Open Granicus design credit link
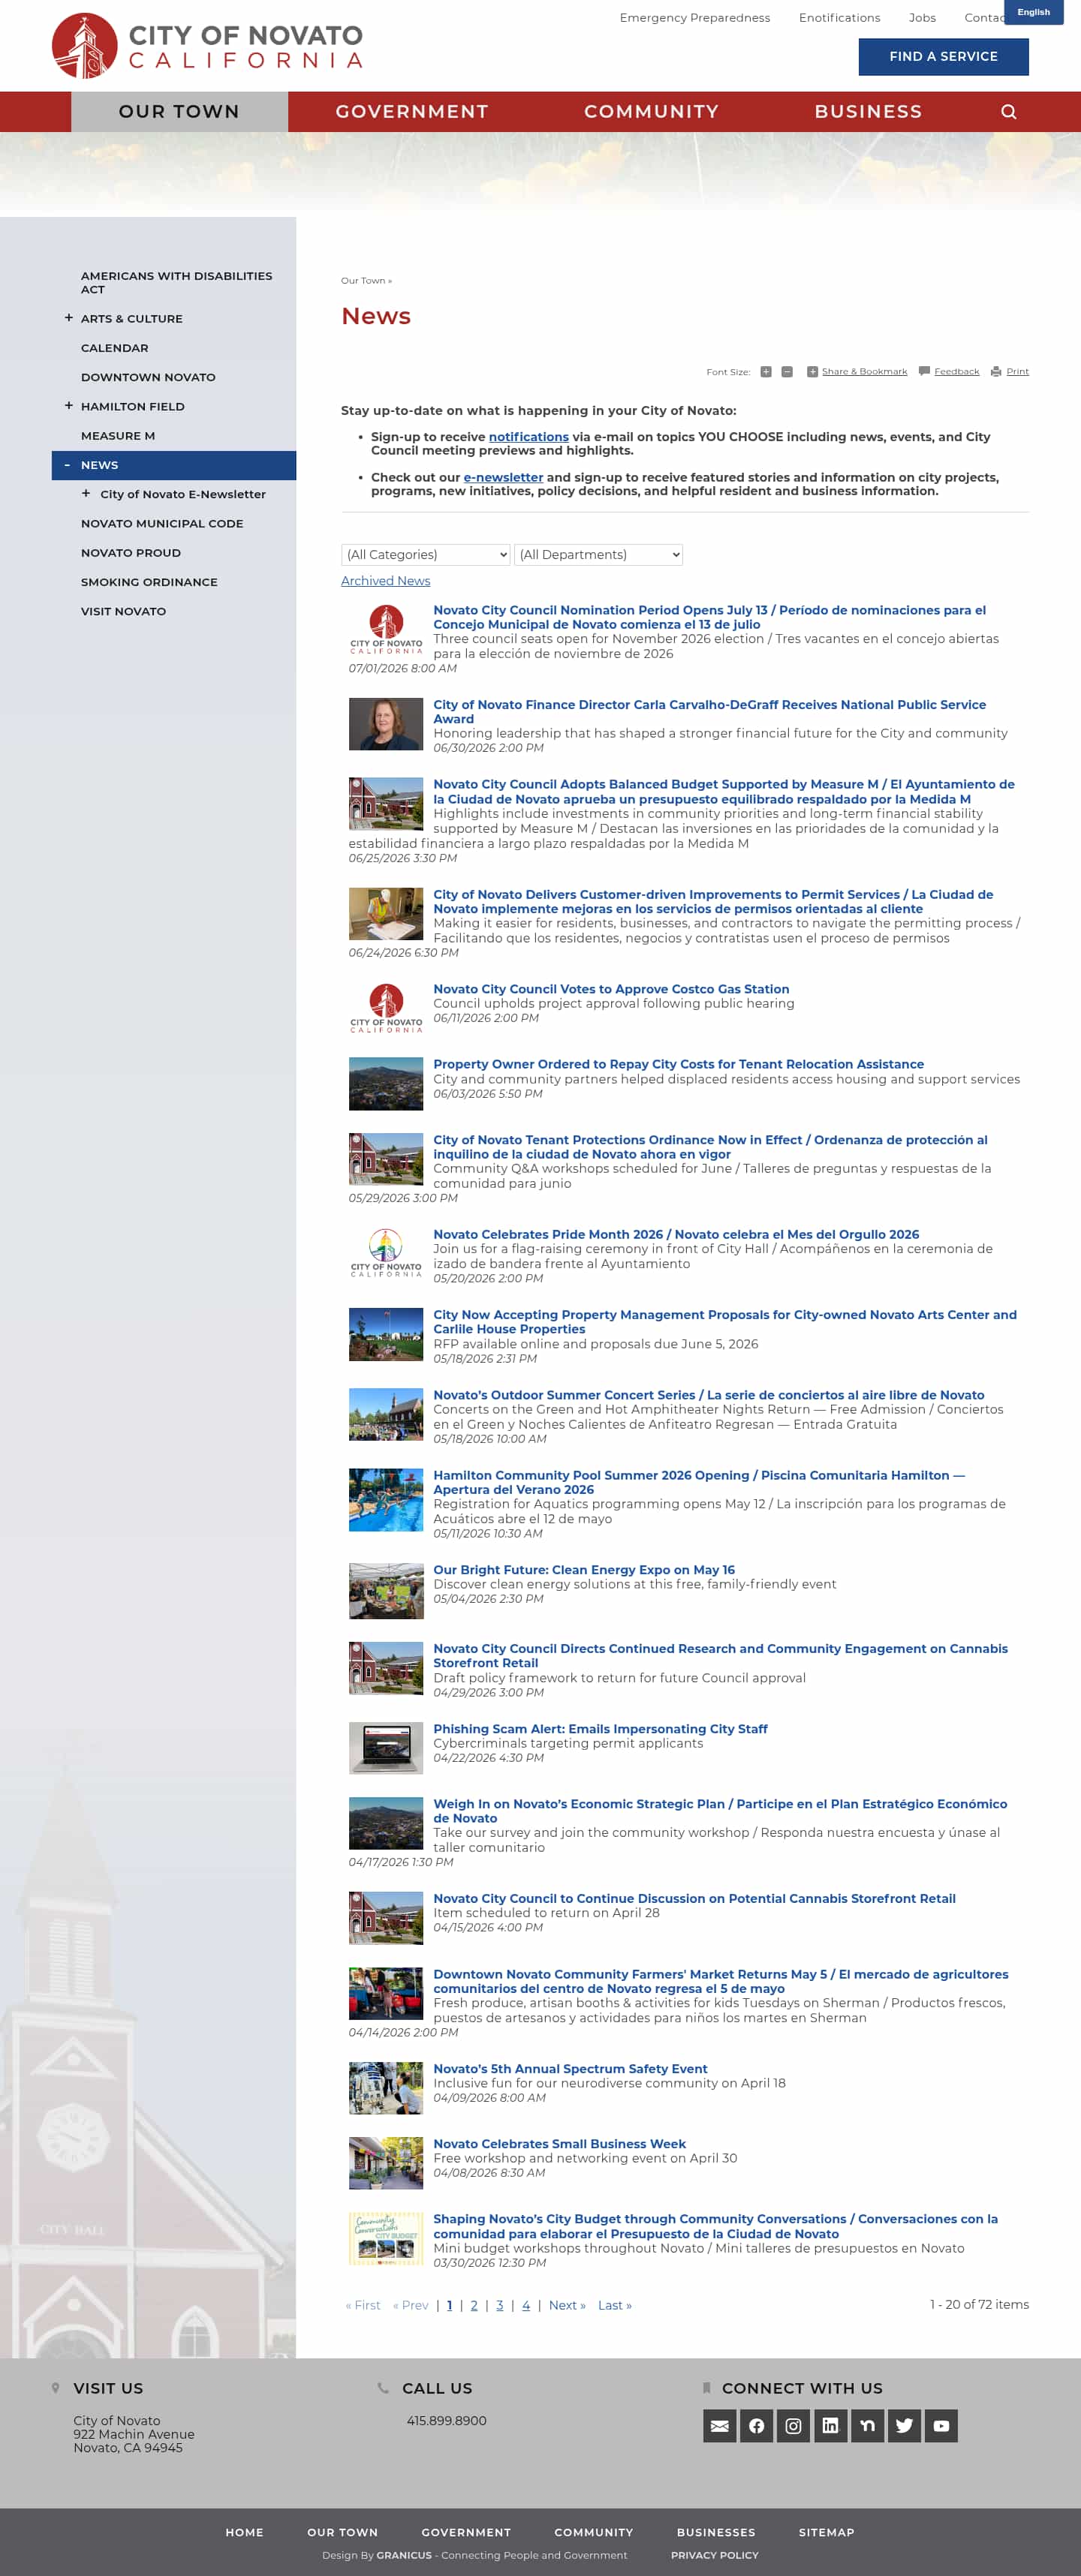Viewport: 1081px width, 2576px height. (x=404, y=2555)
